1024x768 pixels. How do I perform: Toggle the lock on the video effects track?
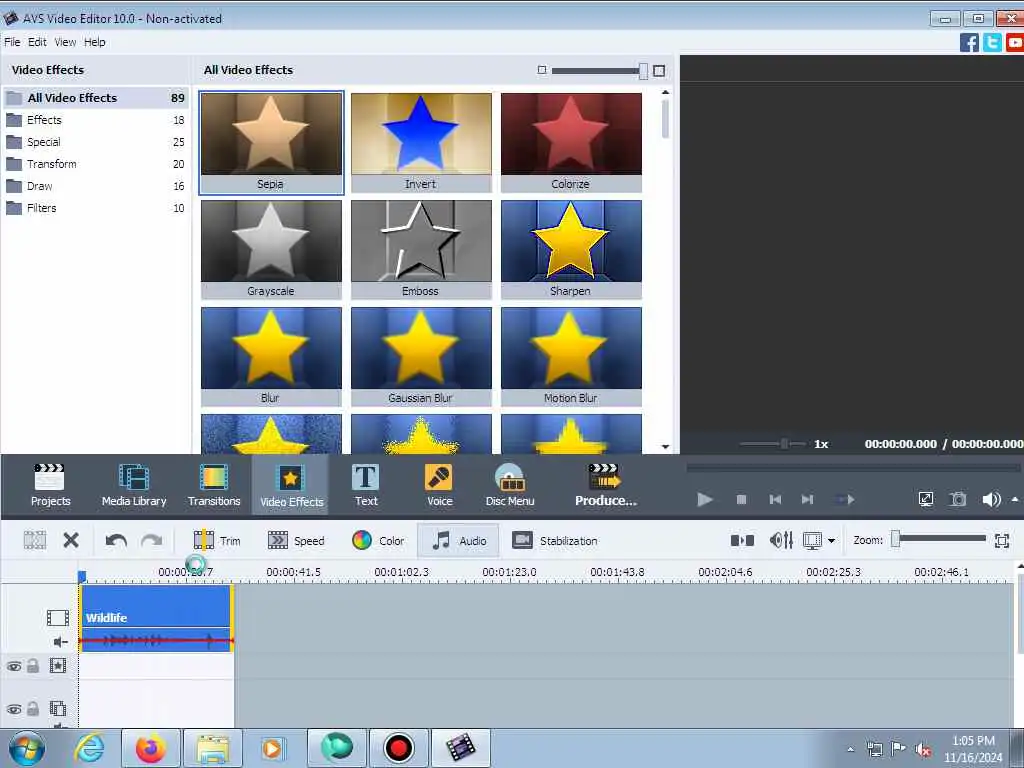click(x=33, y=666)
